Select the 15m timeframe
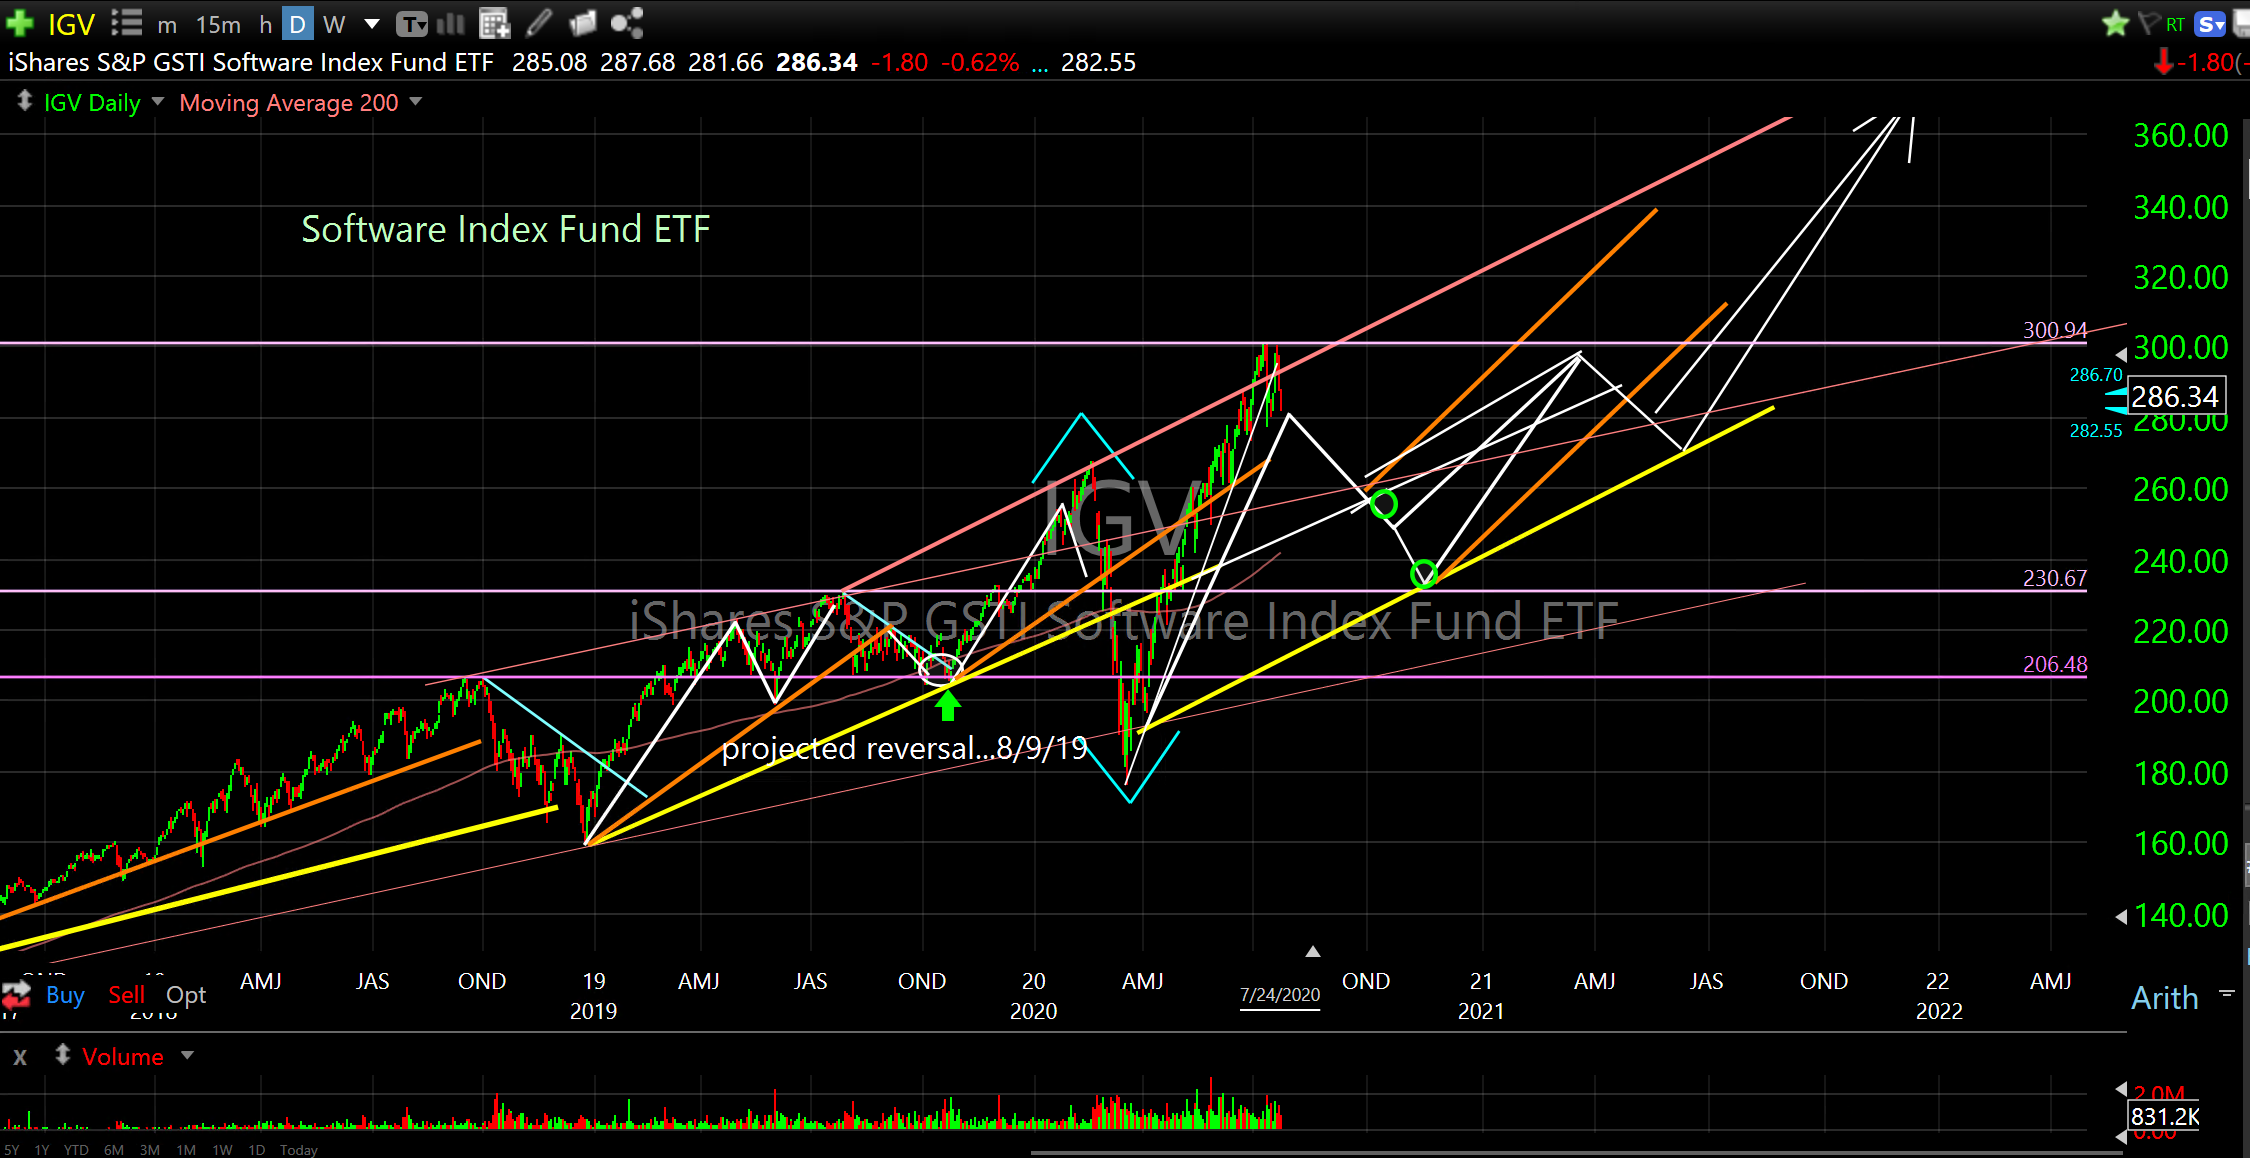Viewport: 2250px width, 1158px height. point(218,24)
